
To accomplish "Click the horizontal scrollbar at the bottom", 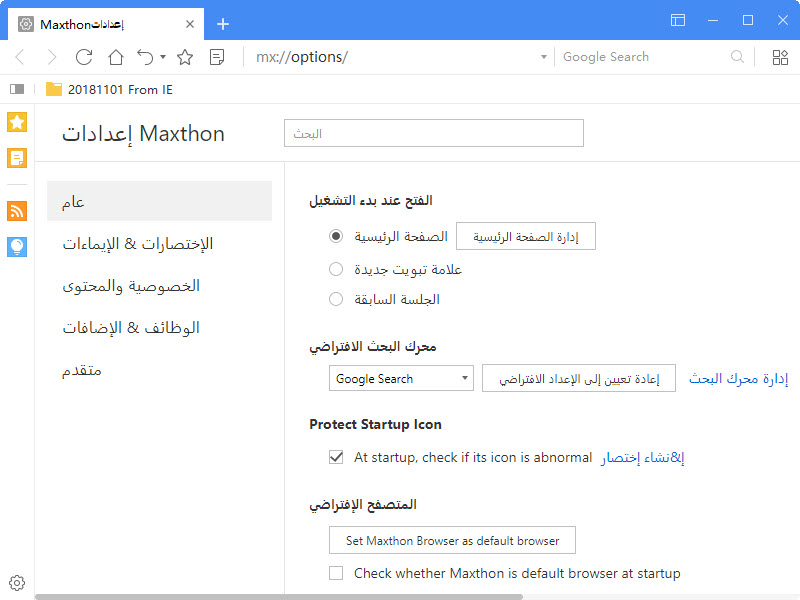I will 279,597.
